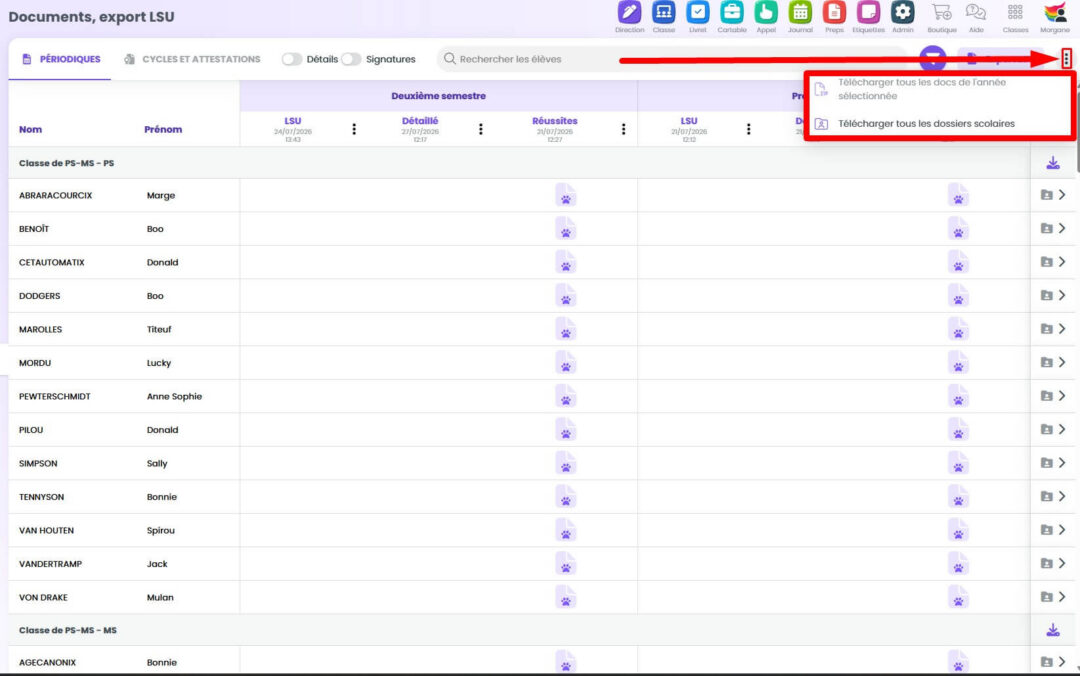This screenshot has height=676, width=1080.
Task: Click the Deuxième semestre group header
Action: click(438, 96)
